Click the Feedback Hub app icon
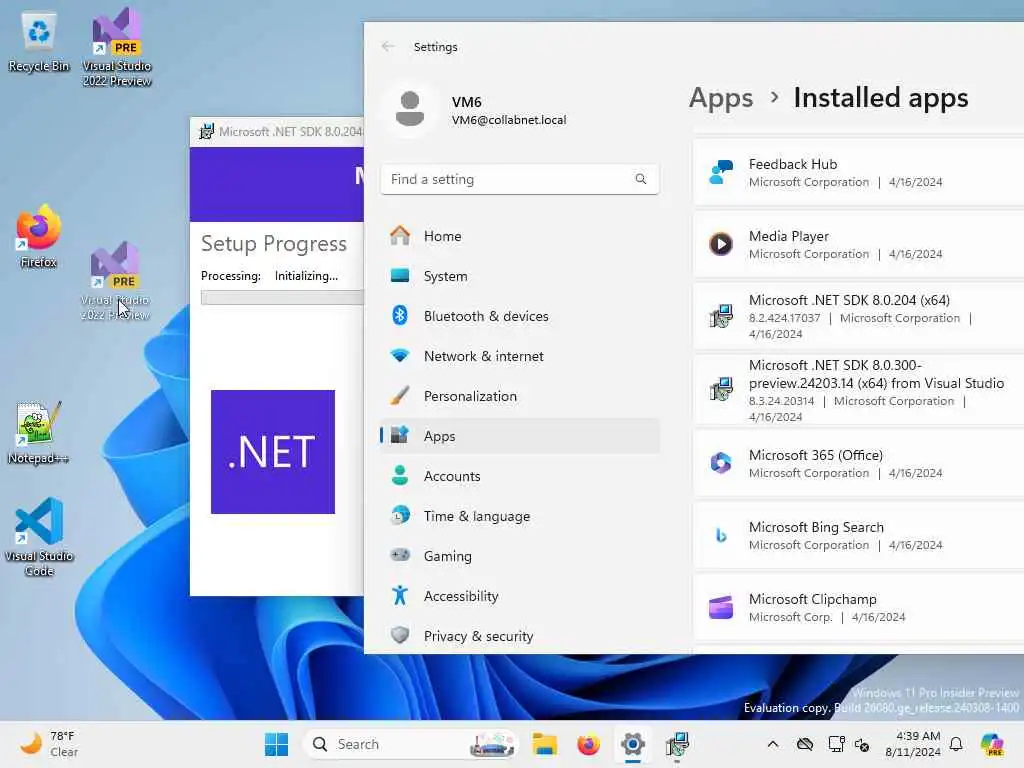1024x768 pixels. [721, 172]
